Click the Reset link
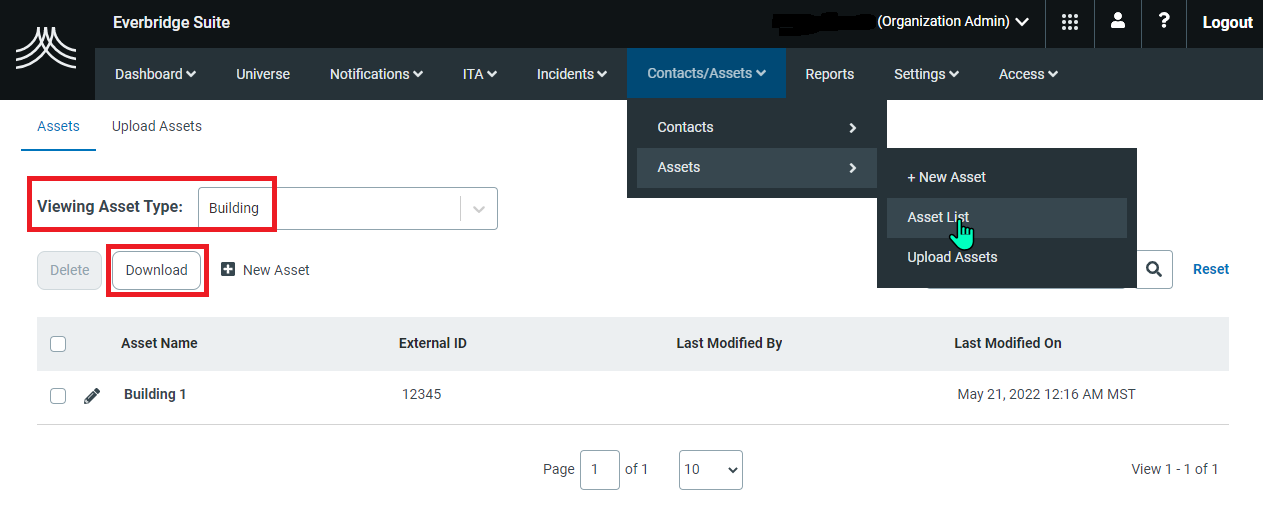 coord(1211,269)
